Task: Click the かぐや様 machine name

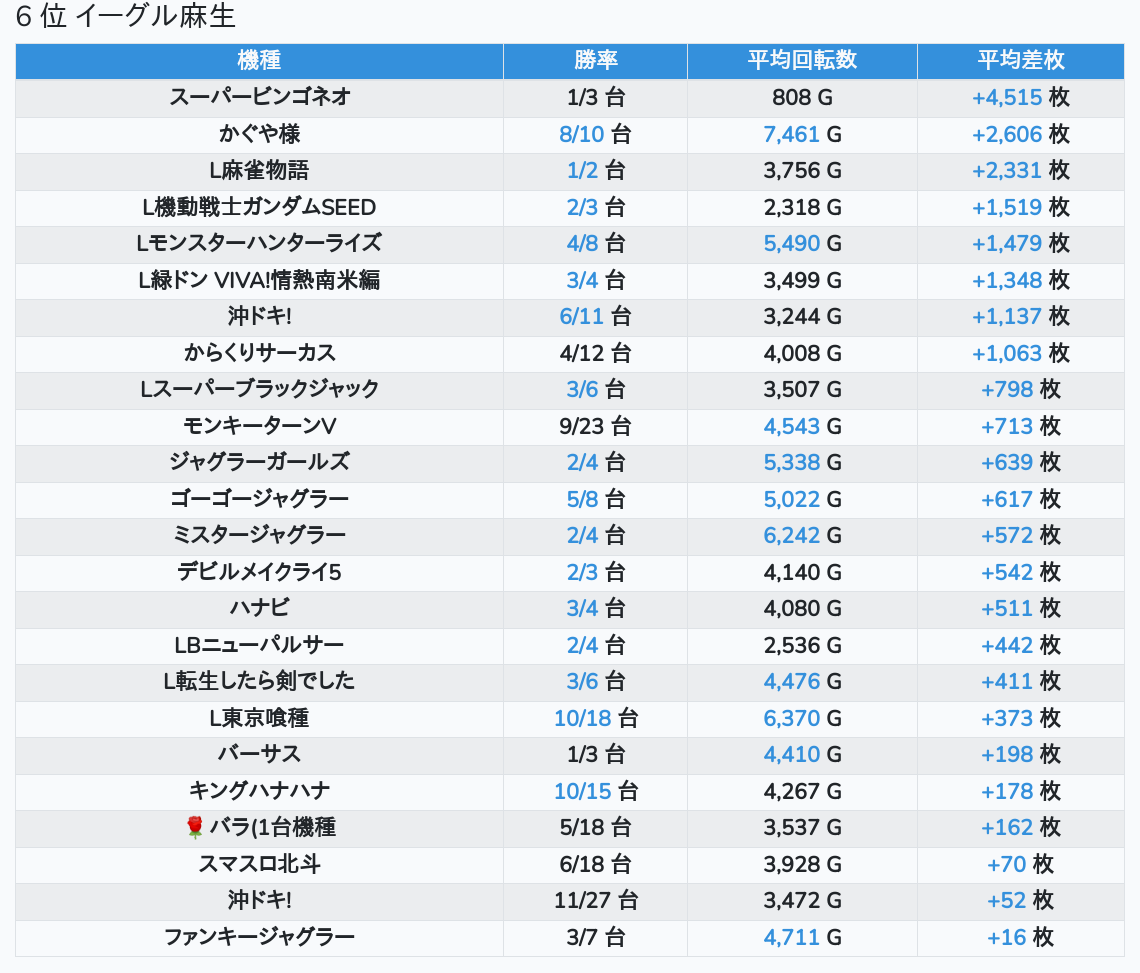Action: 260,134
